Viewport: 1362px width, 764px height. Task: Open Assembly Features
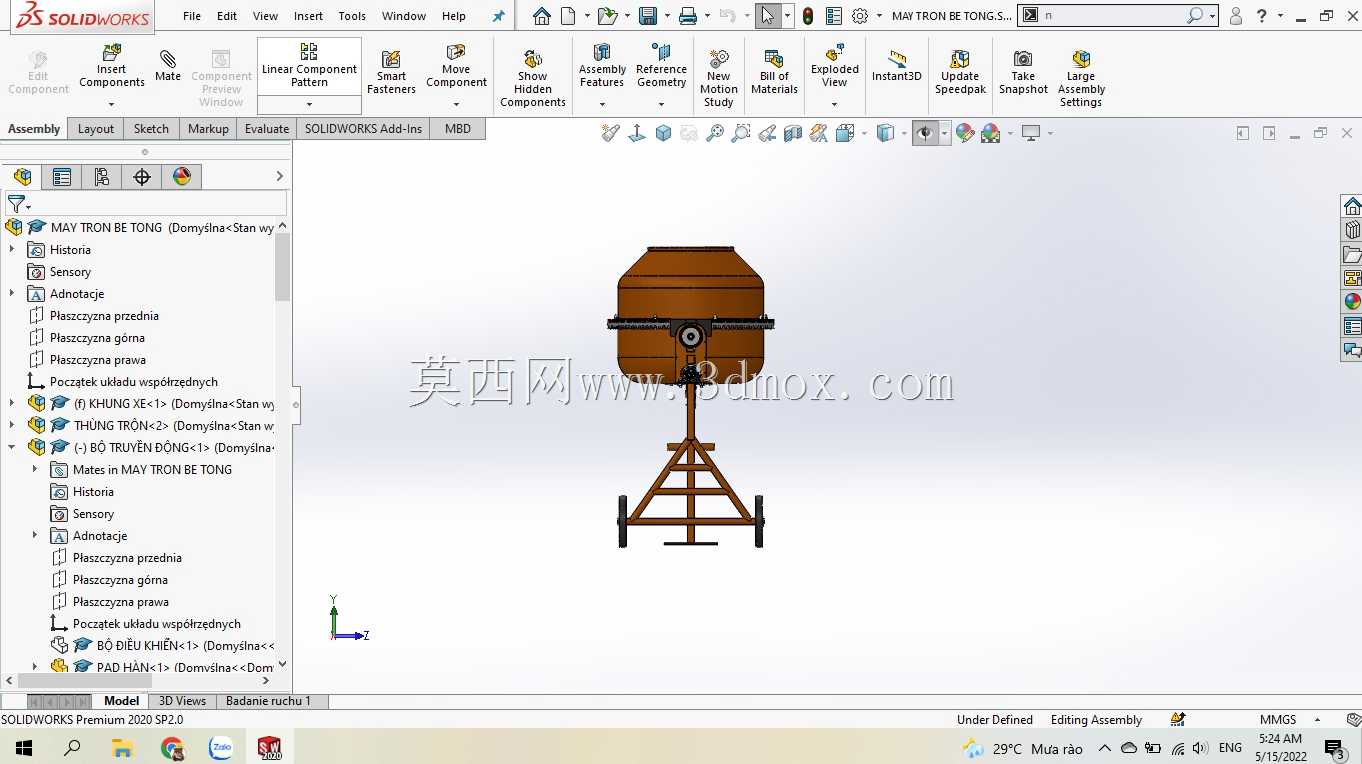pos(602,67)
